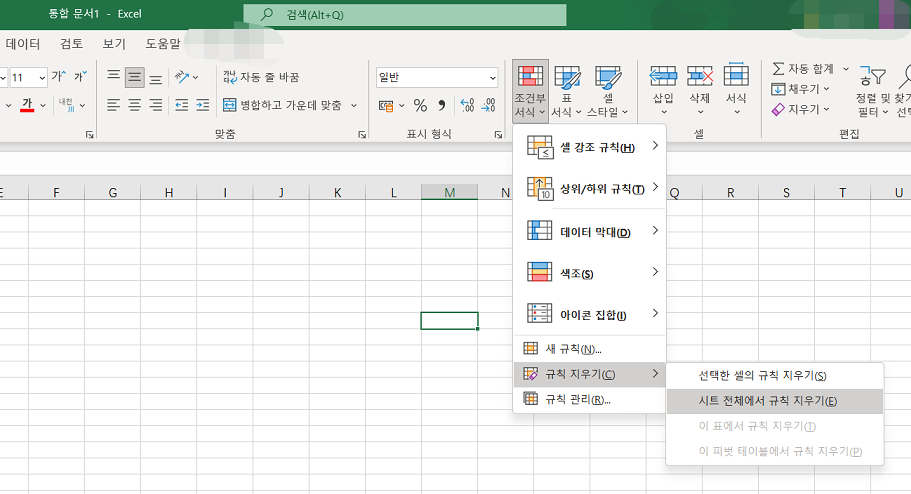Toggle center horizontal alignment
The width and height of the screenshot is (911, 494).
click(135, 105)
